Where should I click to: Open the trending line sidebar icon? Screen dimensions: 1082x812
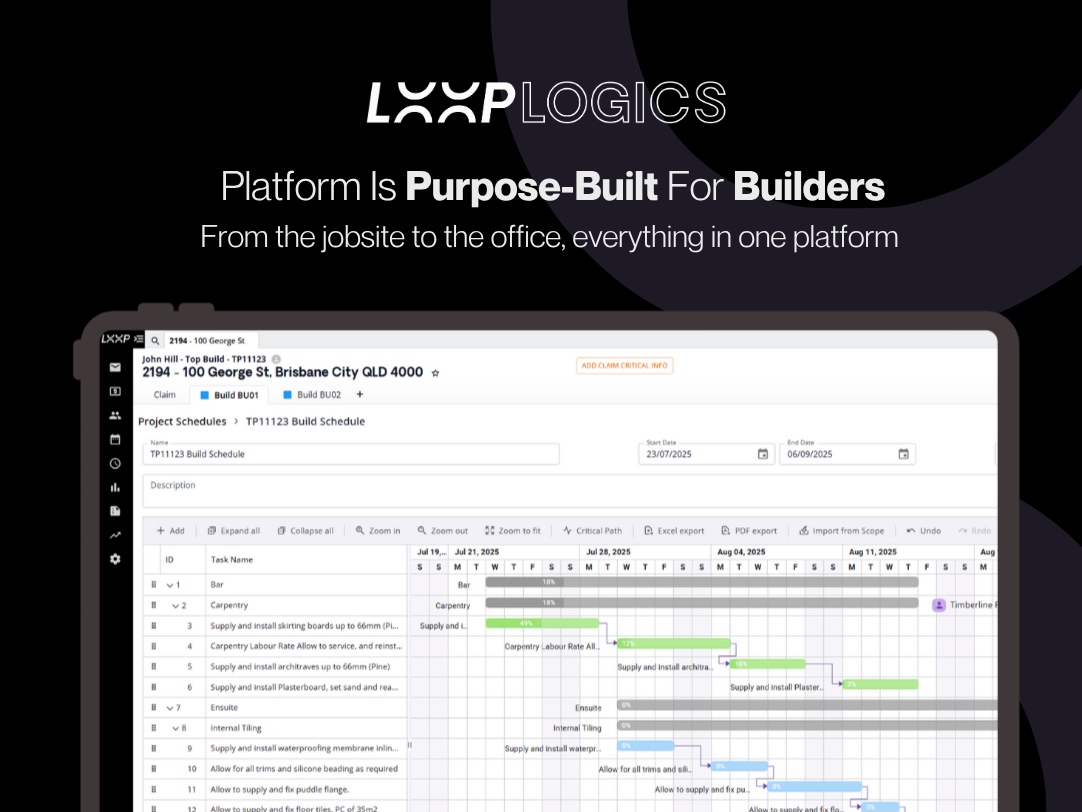point(115,535)
